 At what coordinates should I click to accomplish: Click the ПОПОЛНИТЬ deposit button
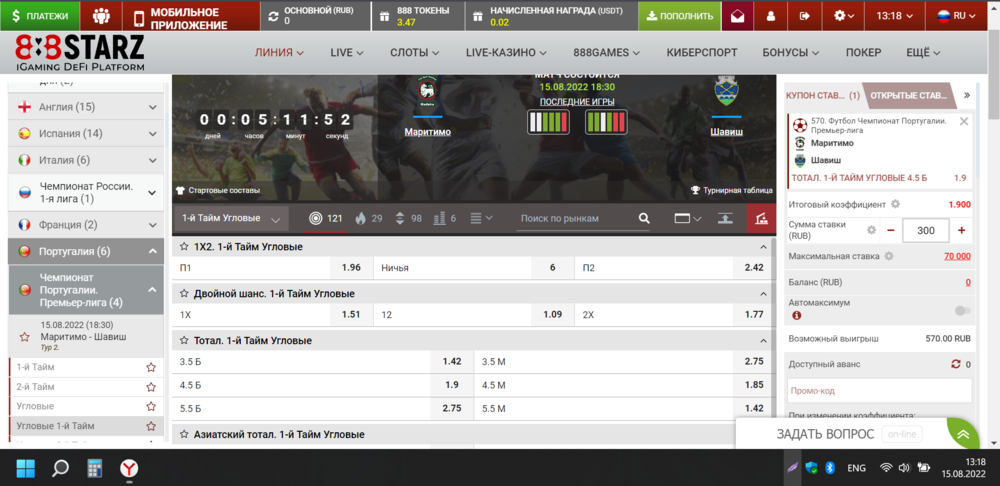(679, 16)
